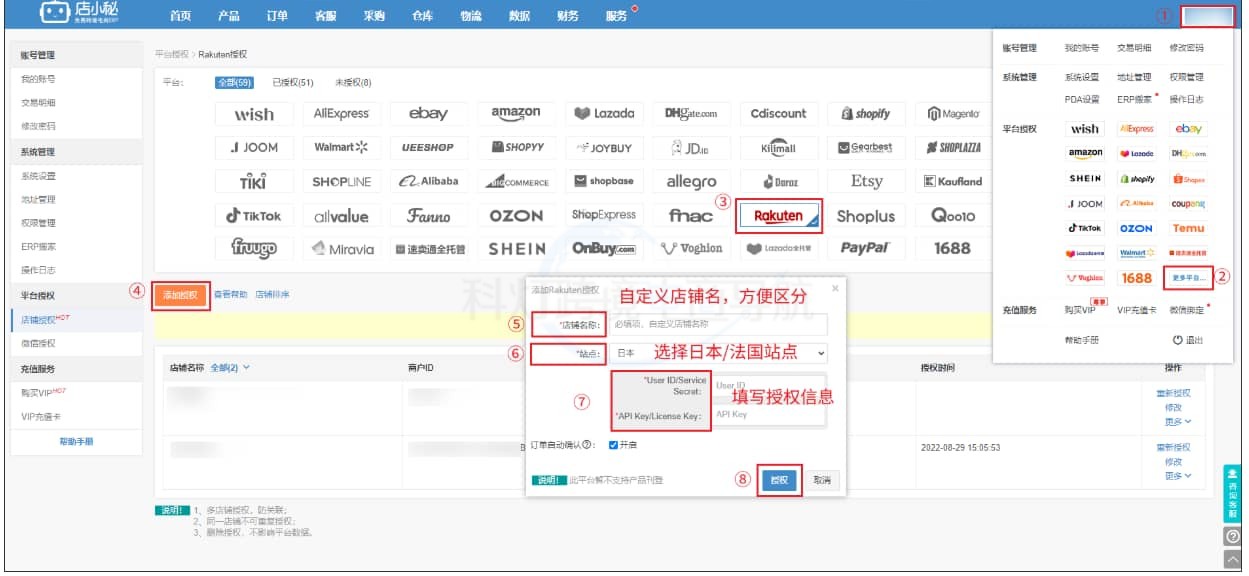Screen dimensions: 1249x576
Task: Click the SHEIN platform icon
Action: pos(516,249)
